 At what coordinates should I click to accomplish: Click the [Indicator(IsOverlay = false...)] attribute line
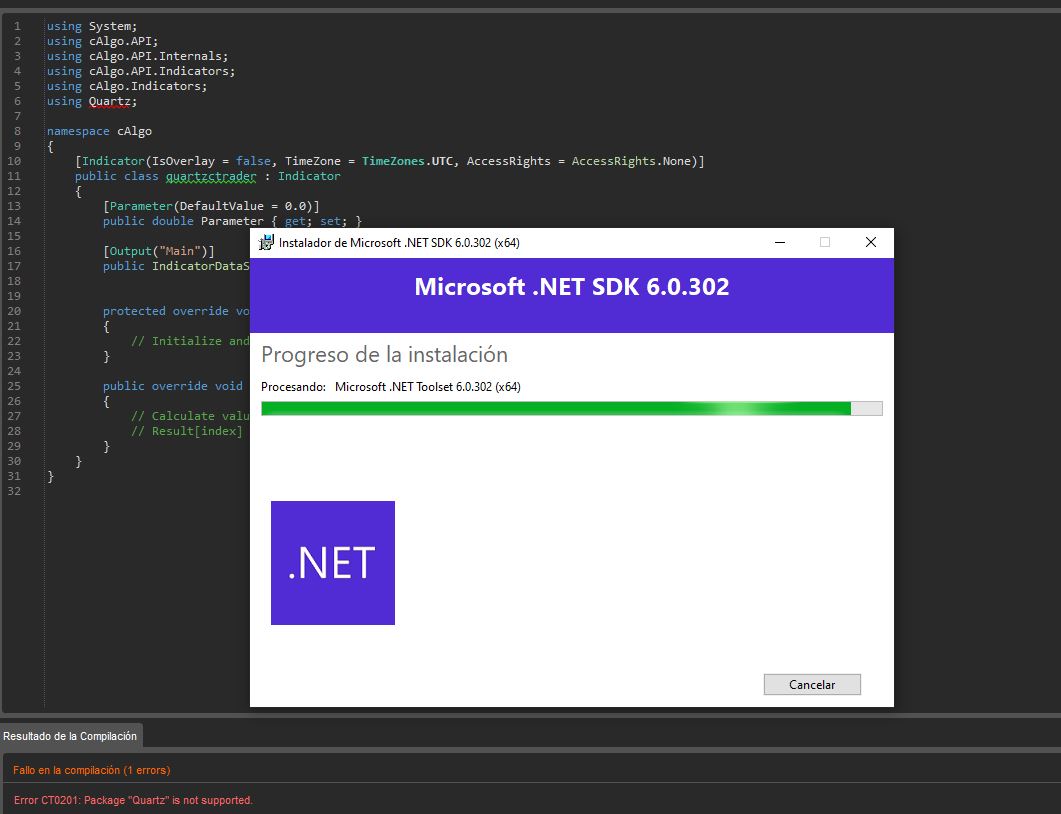(x=390, y=161)
